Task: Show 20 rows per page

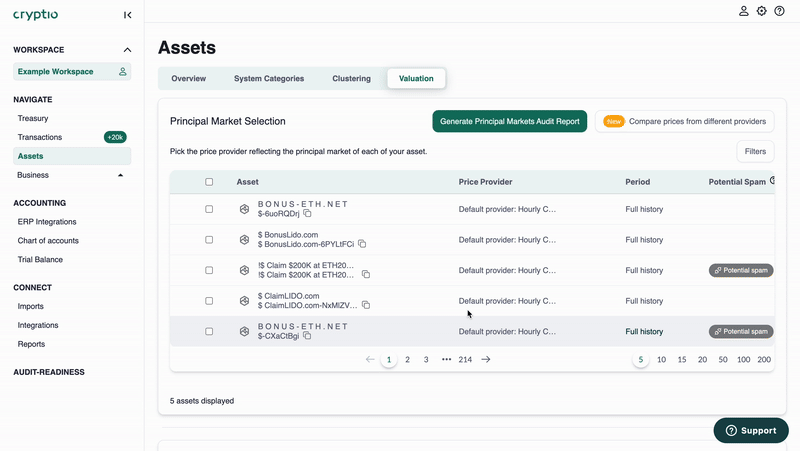Action: pos(703,360)
